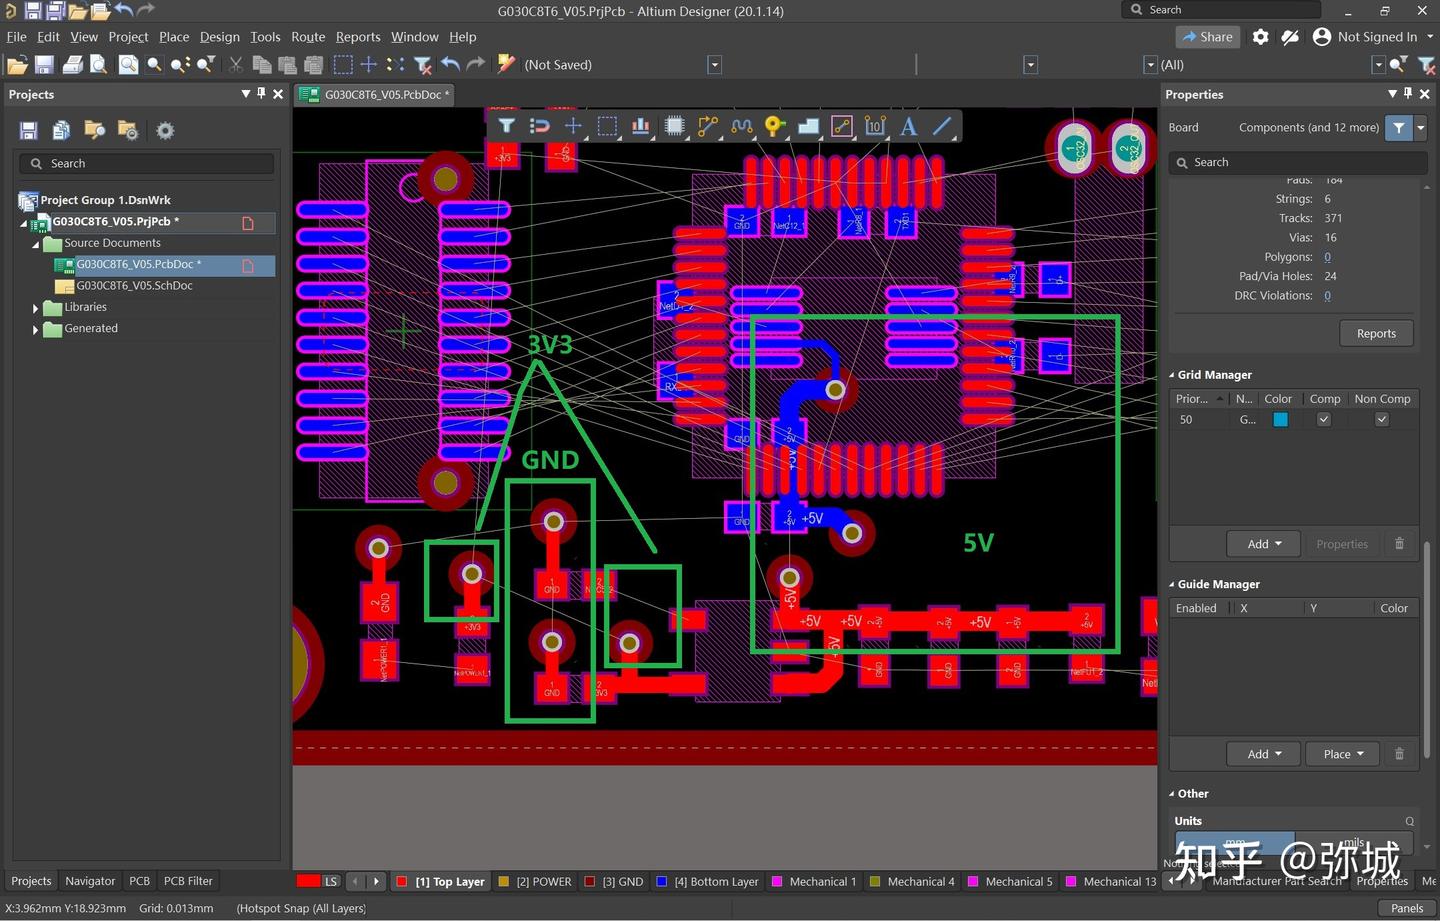Screen dimensions: 1440x921
Task: Click the Align Objects bar-chart icon
Action: click(x=640, y=126)
